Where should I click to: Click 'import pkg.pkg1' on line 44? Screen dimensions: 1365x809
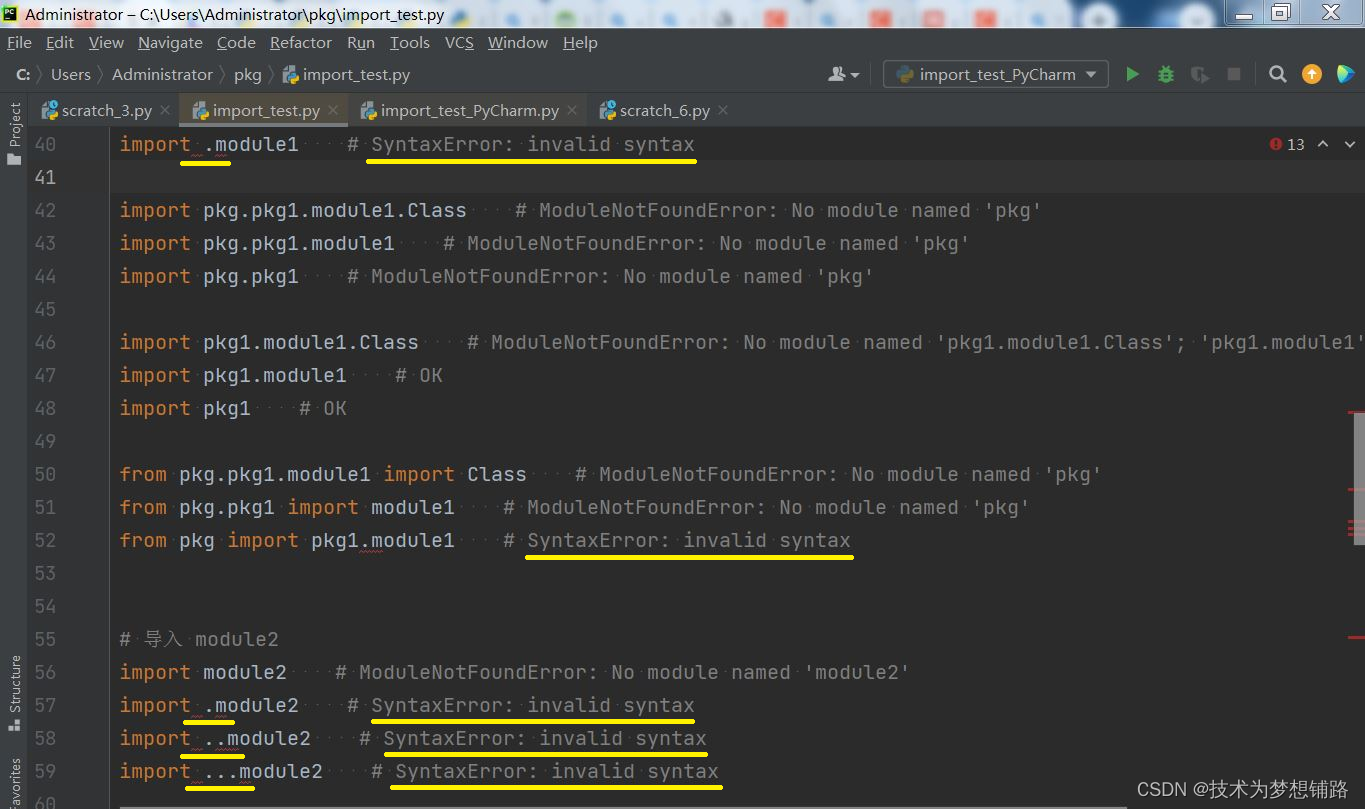point(209,276)
